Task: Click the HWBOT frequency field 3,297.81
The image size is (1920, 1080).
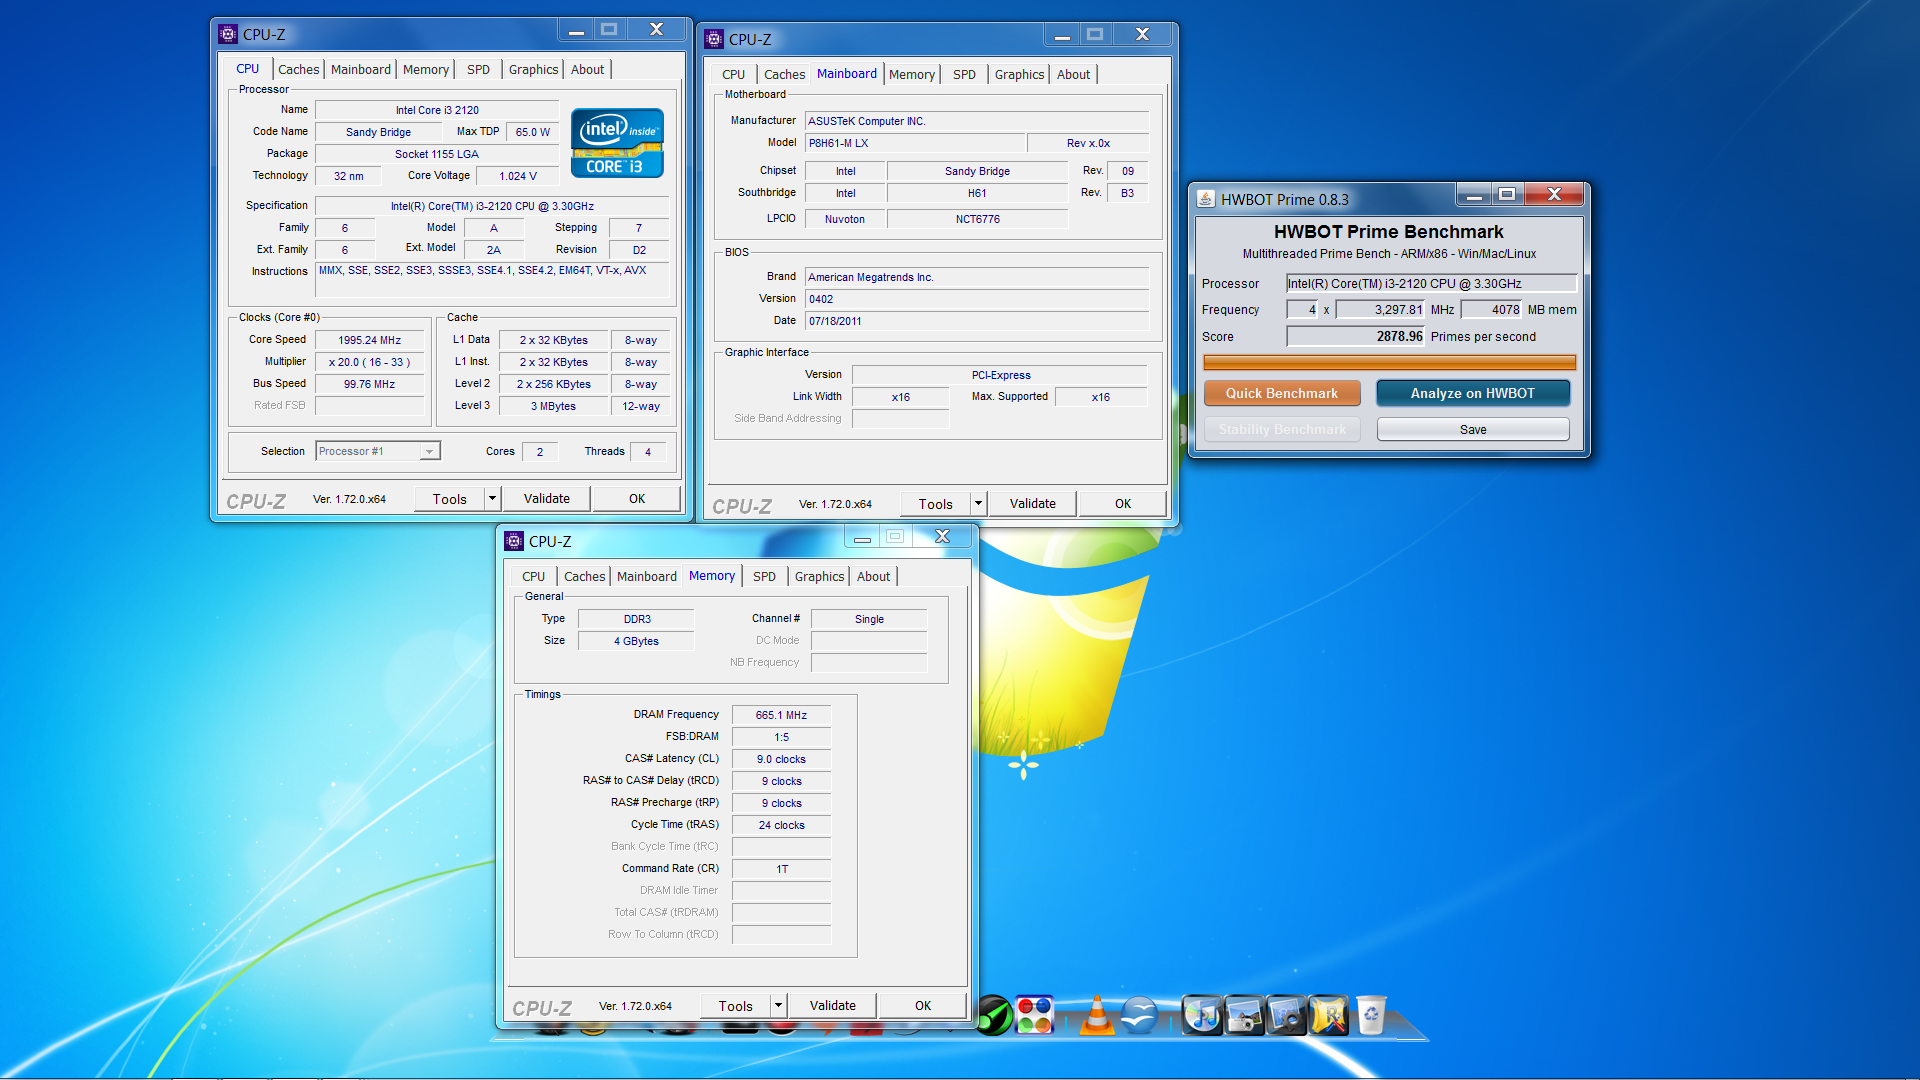Action: click(1381, 309)
